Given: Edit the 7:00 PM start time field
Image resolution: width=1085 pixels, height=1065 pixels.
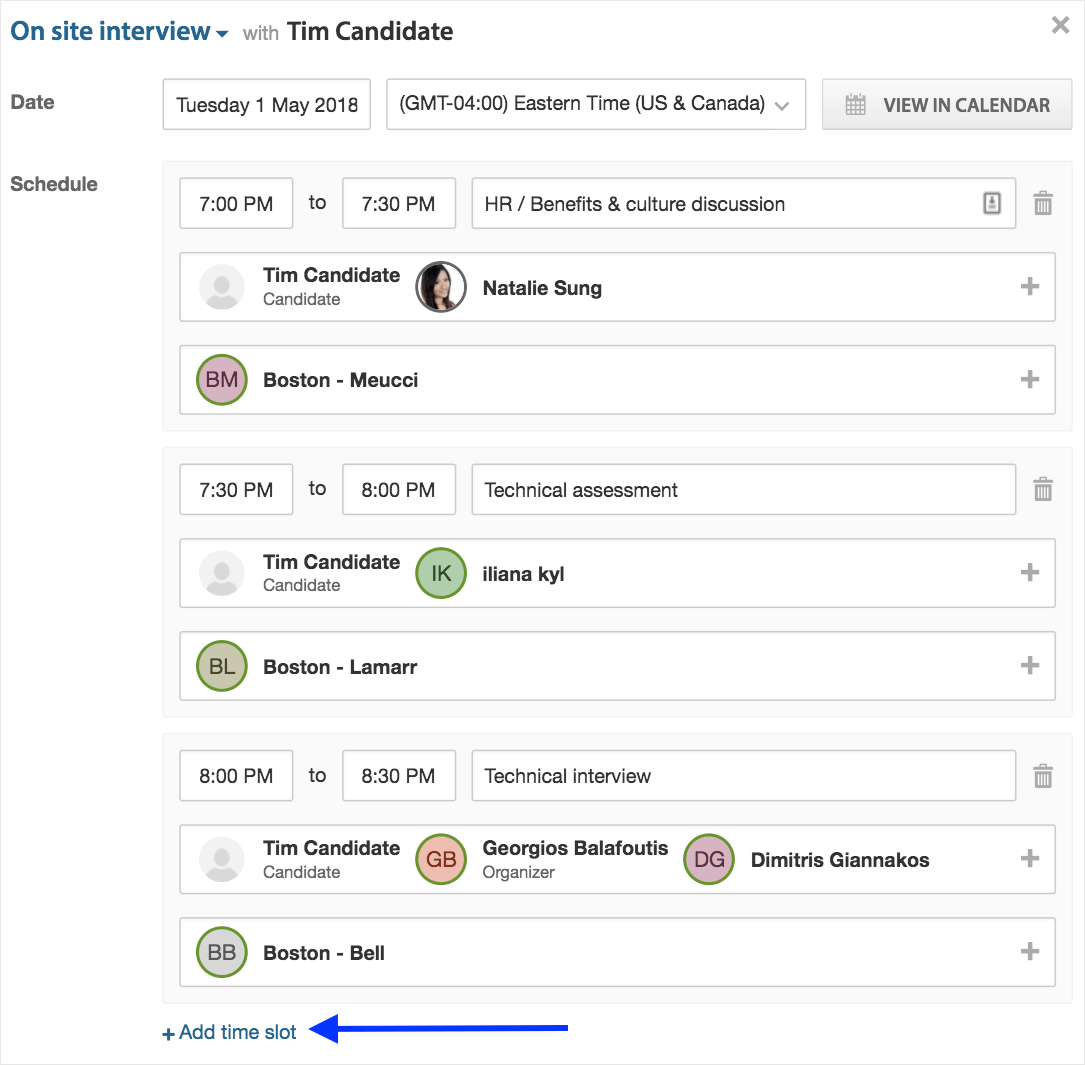Looking at the screenshot, I should [x=236, y=203].
